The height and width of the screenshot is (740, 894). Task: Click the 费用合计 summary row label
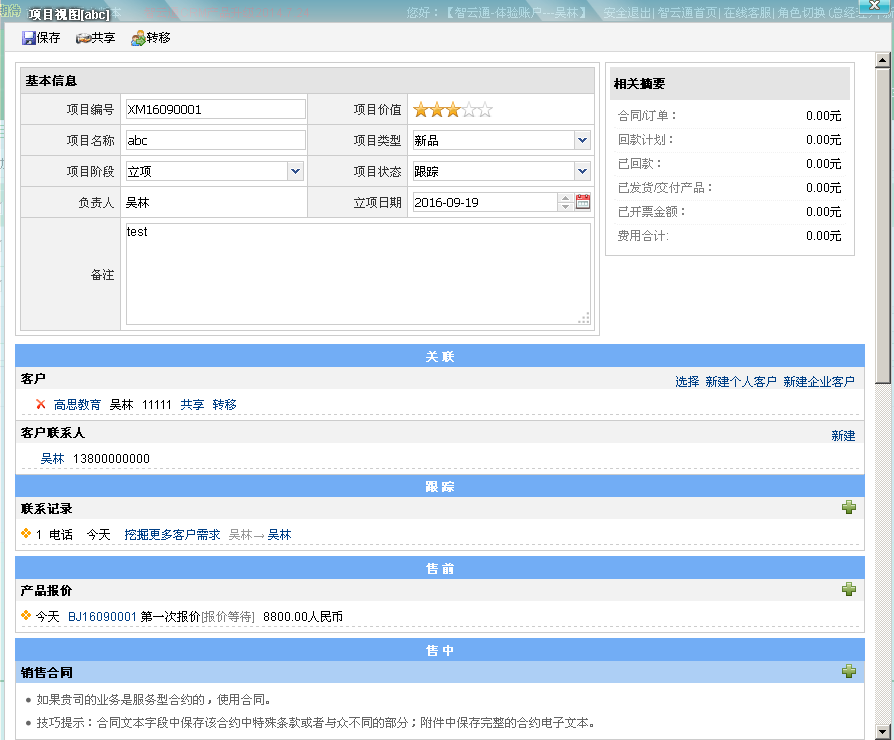(x=643, y=235)
